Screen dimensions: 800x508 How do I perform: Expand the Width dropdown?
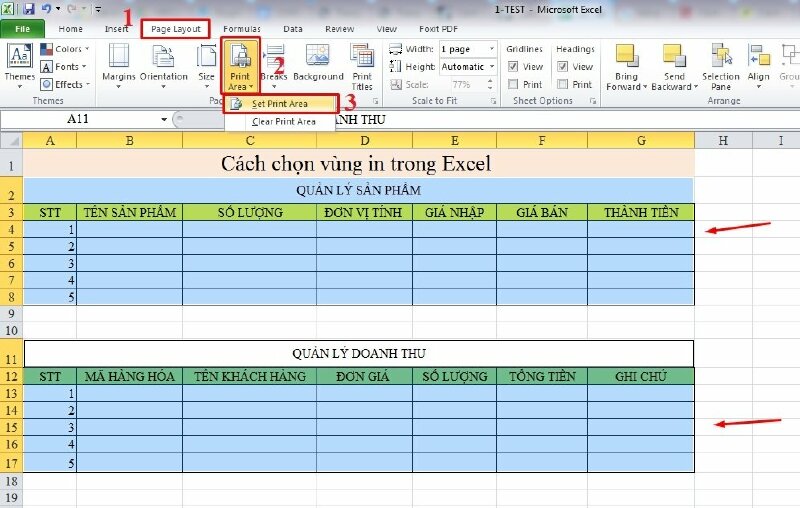[x=491, y=49]
